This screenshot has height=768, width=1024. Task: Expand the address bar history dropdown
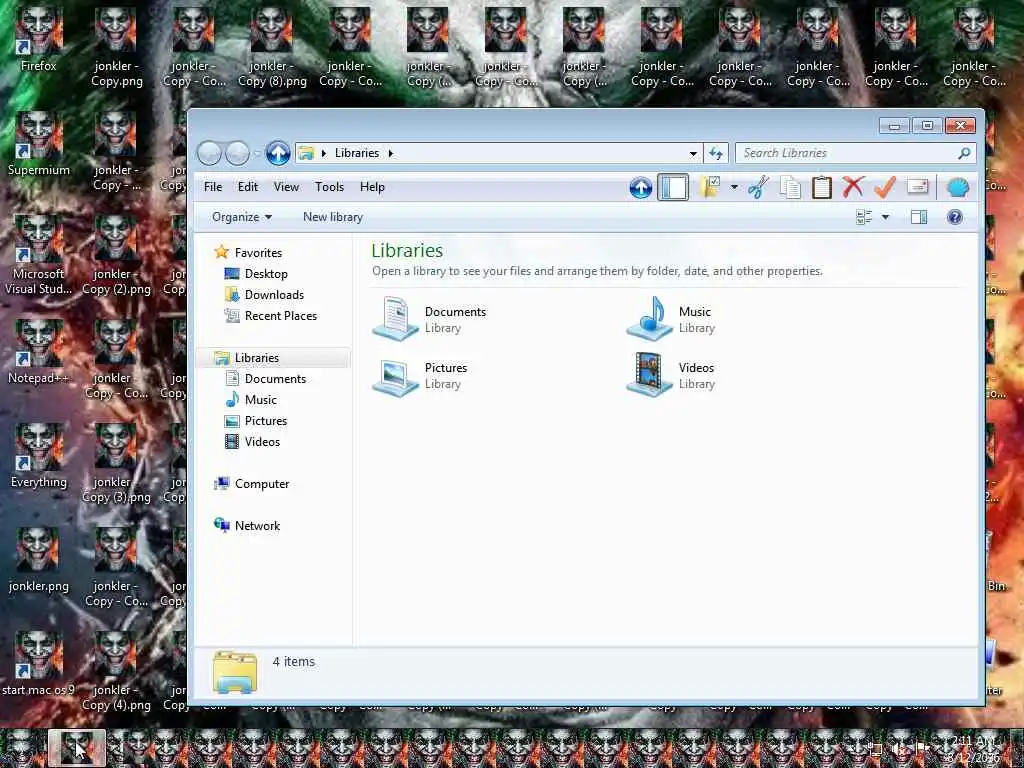click(x=693, y=153)
